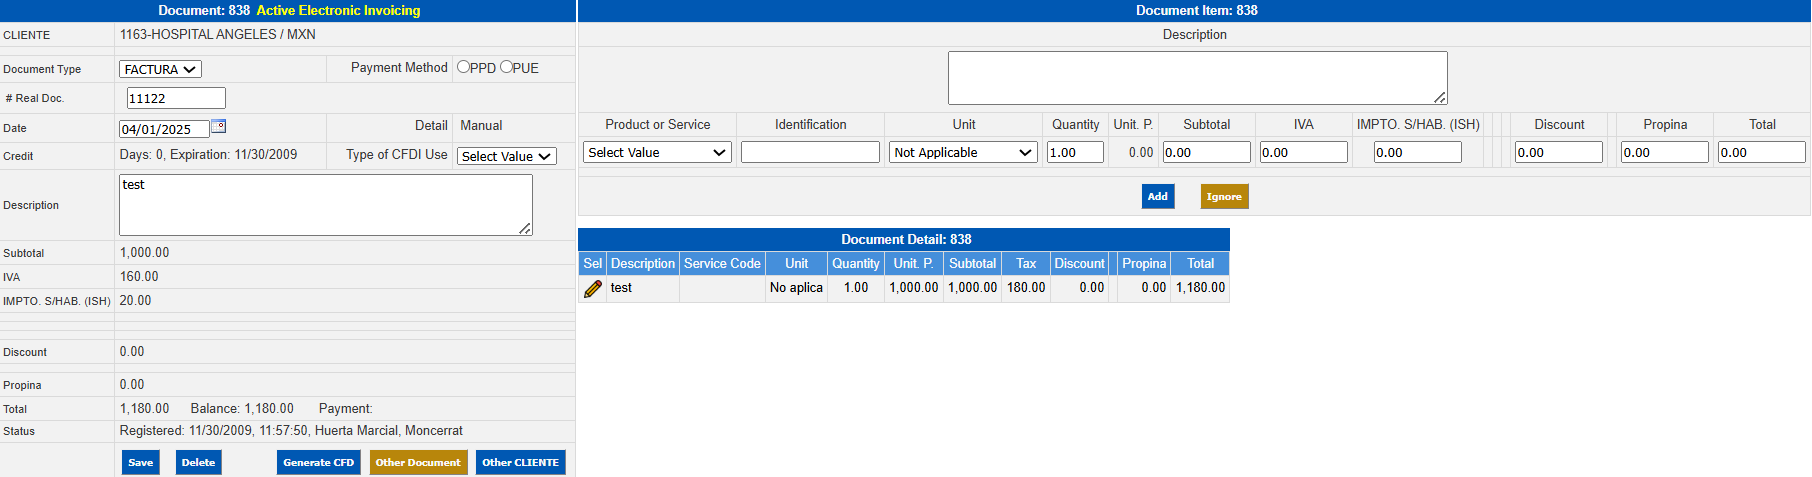Image resolution: width=1812 pixels, height=477 pixels.
Task: Select the PPD payment method option
Action: click(463, 67)
